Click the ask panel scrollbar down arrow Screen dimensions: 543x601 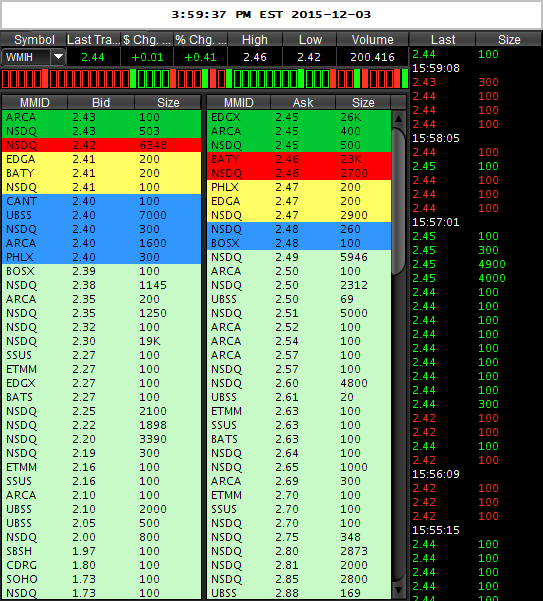(399, 591)
